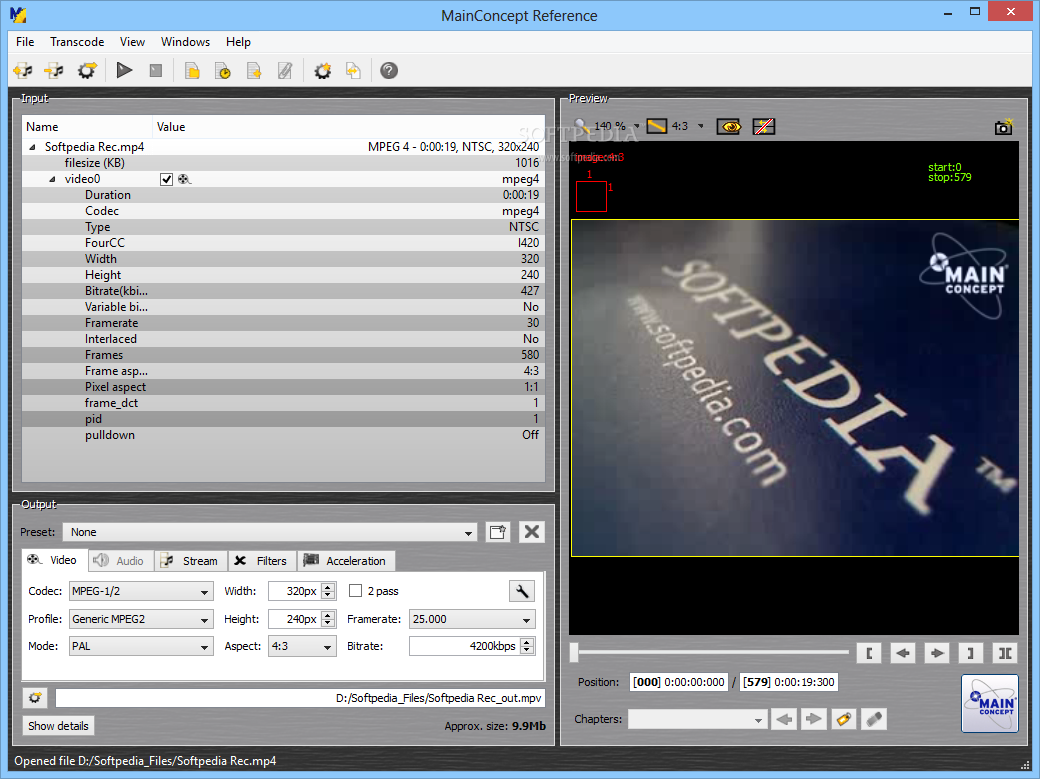The height and width of the screenshot is (779, 1040).
Task: Take a snapshot with the camera icon
Action: (1004, 127)
